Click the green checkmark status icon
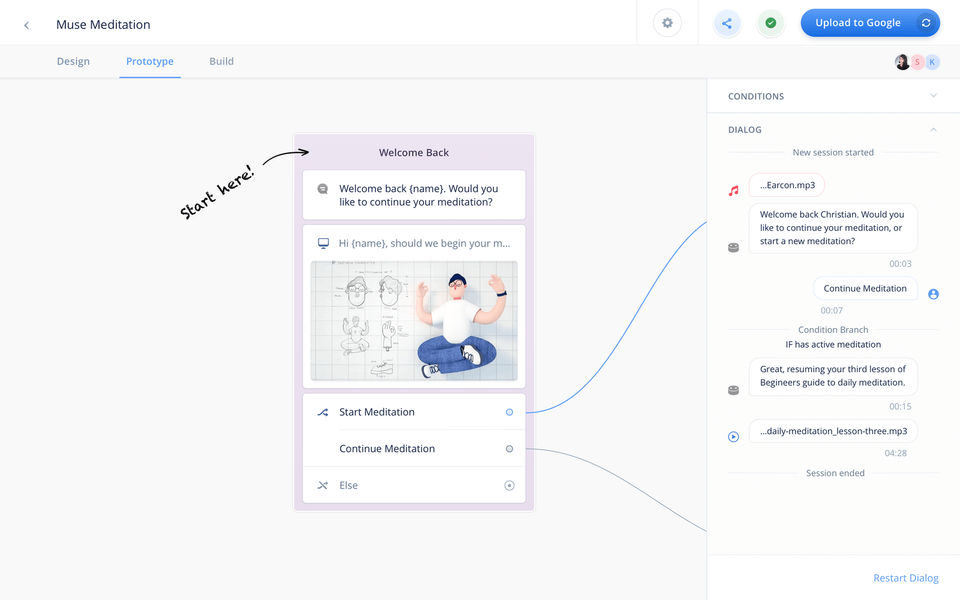 pos(771,23)
